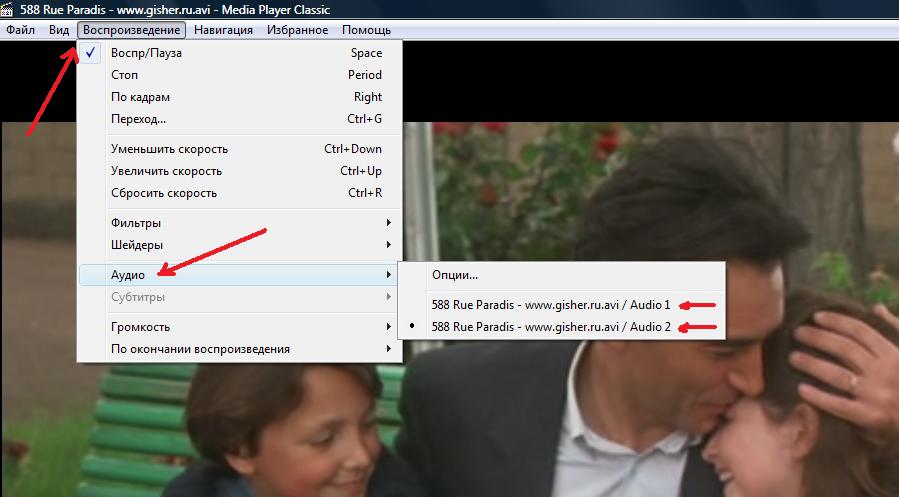Open the Помощь menu

pos(366,30)
